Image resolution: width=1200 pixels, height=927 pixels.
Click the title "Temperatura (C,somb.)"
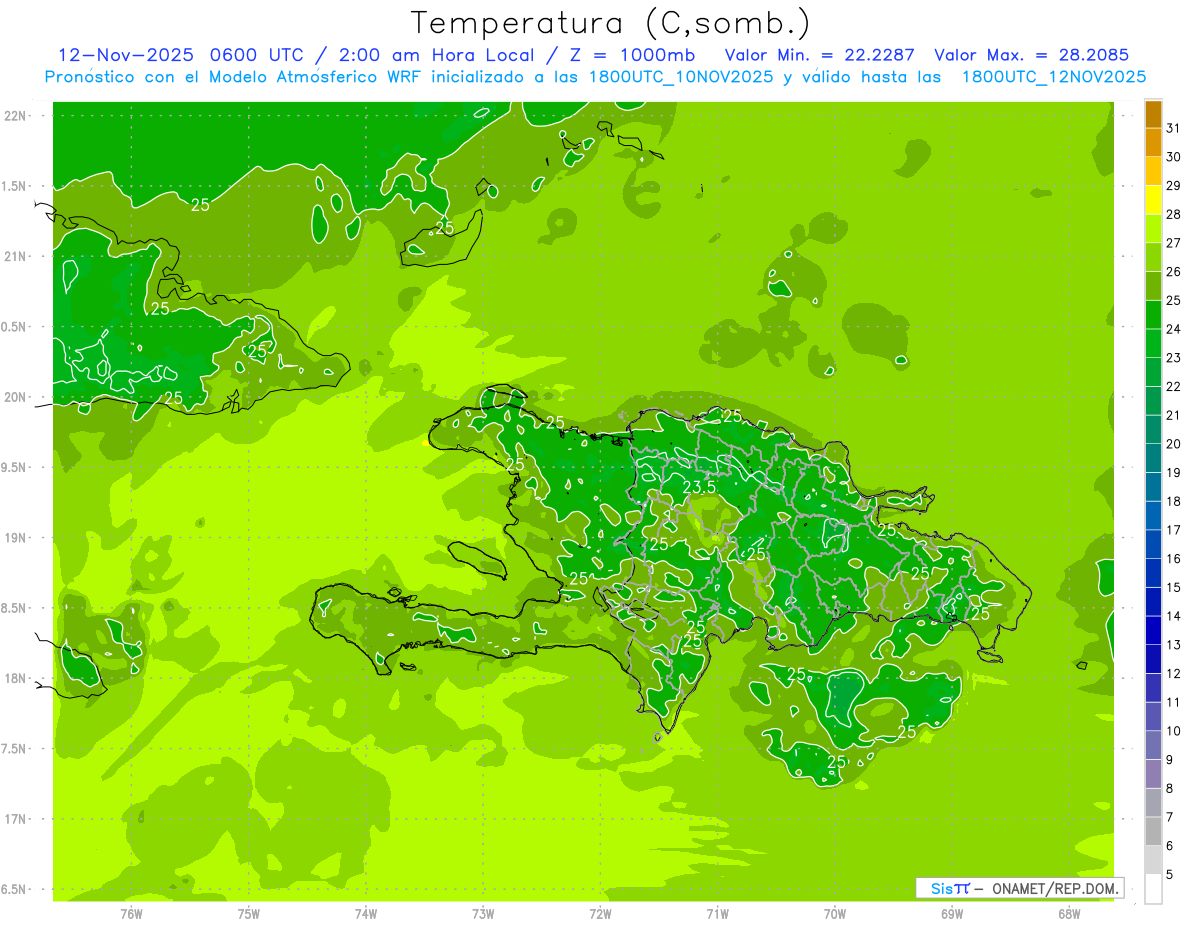pos(611,23)
